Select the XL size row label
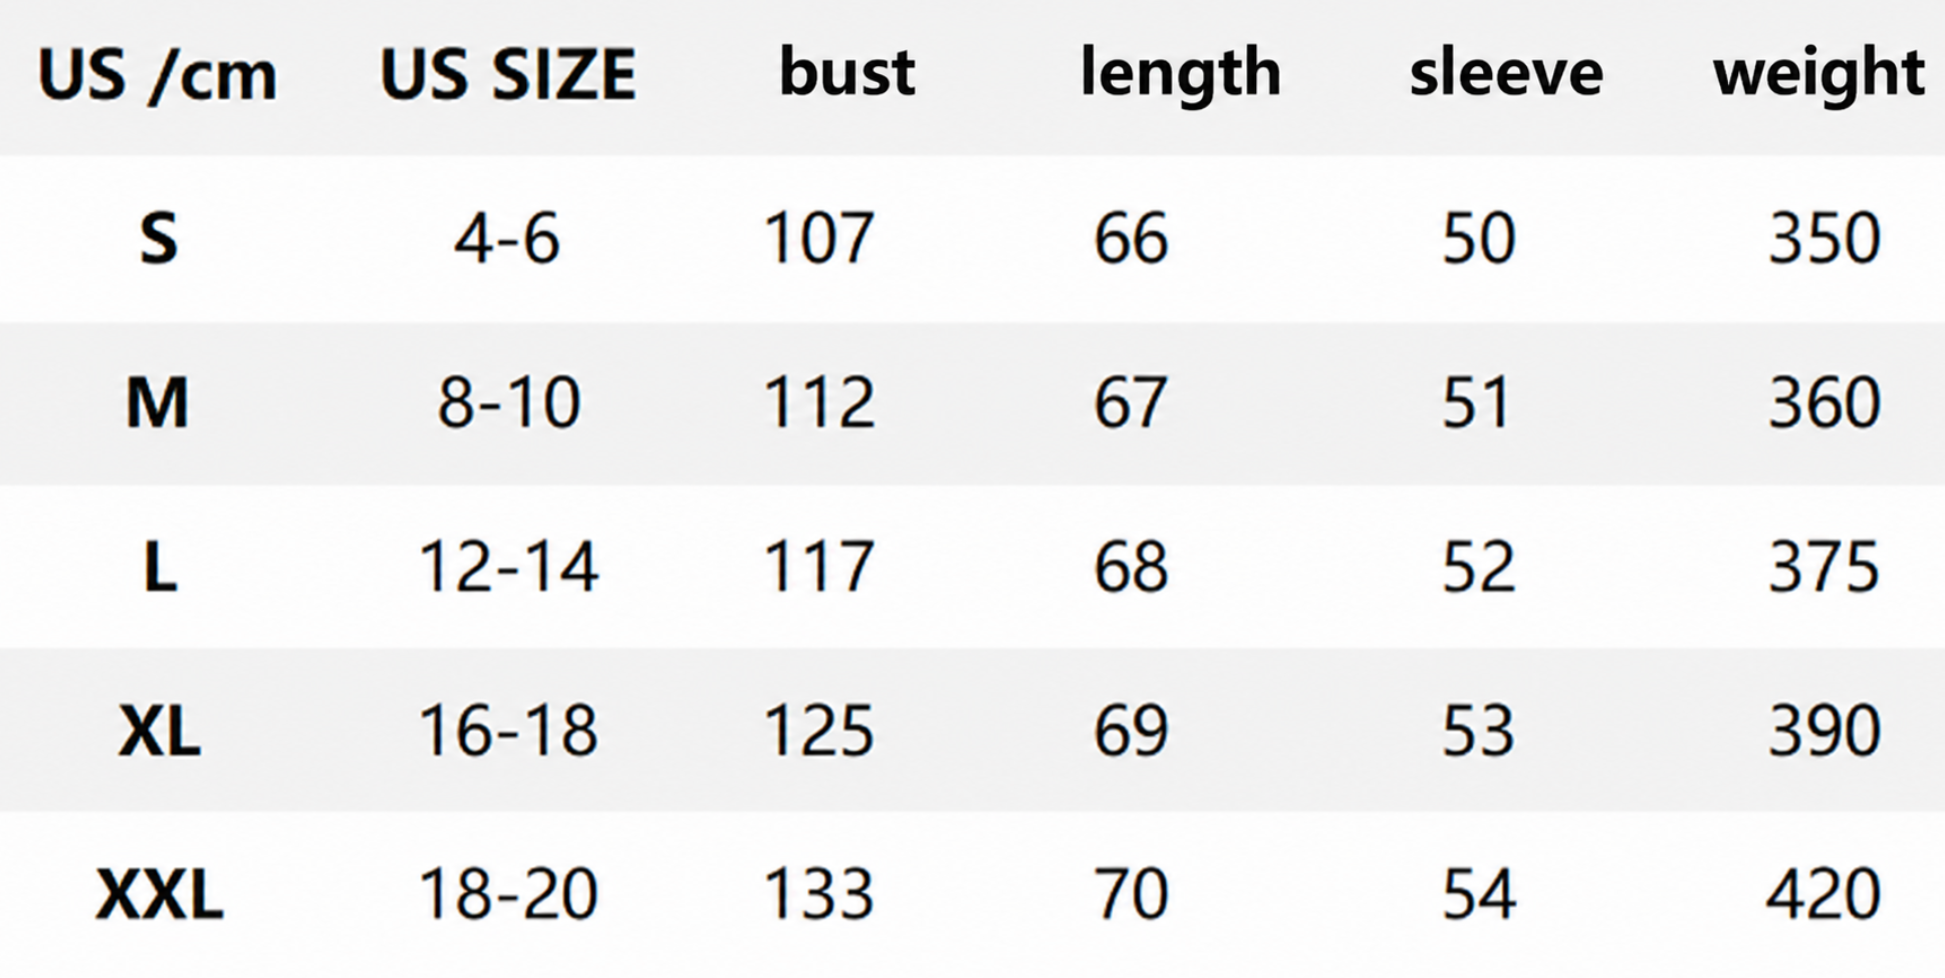Viewport: 1945px width, 978px height. [159, 731]
